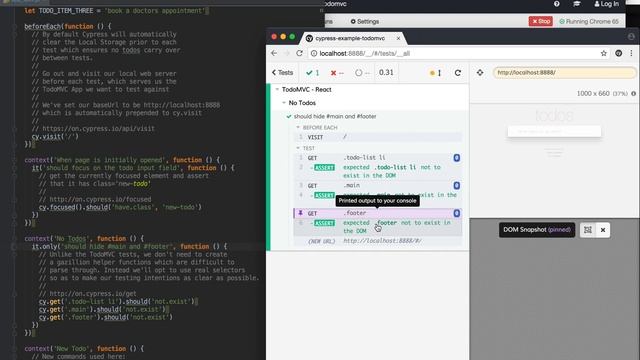Click it.only test line in code editor
This screenshot has width=640, height=360.
click(129, 247)
